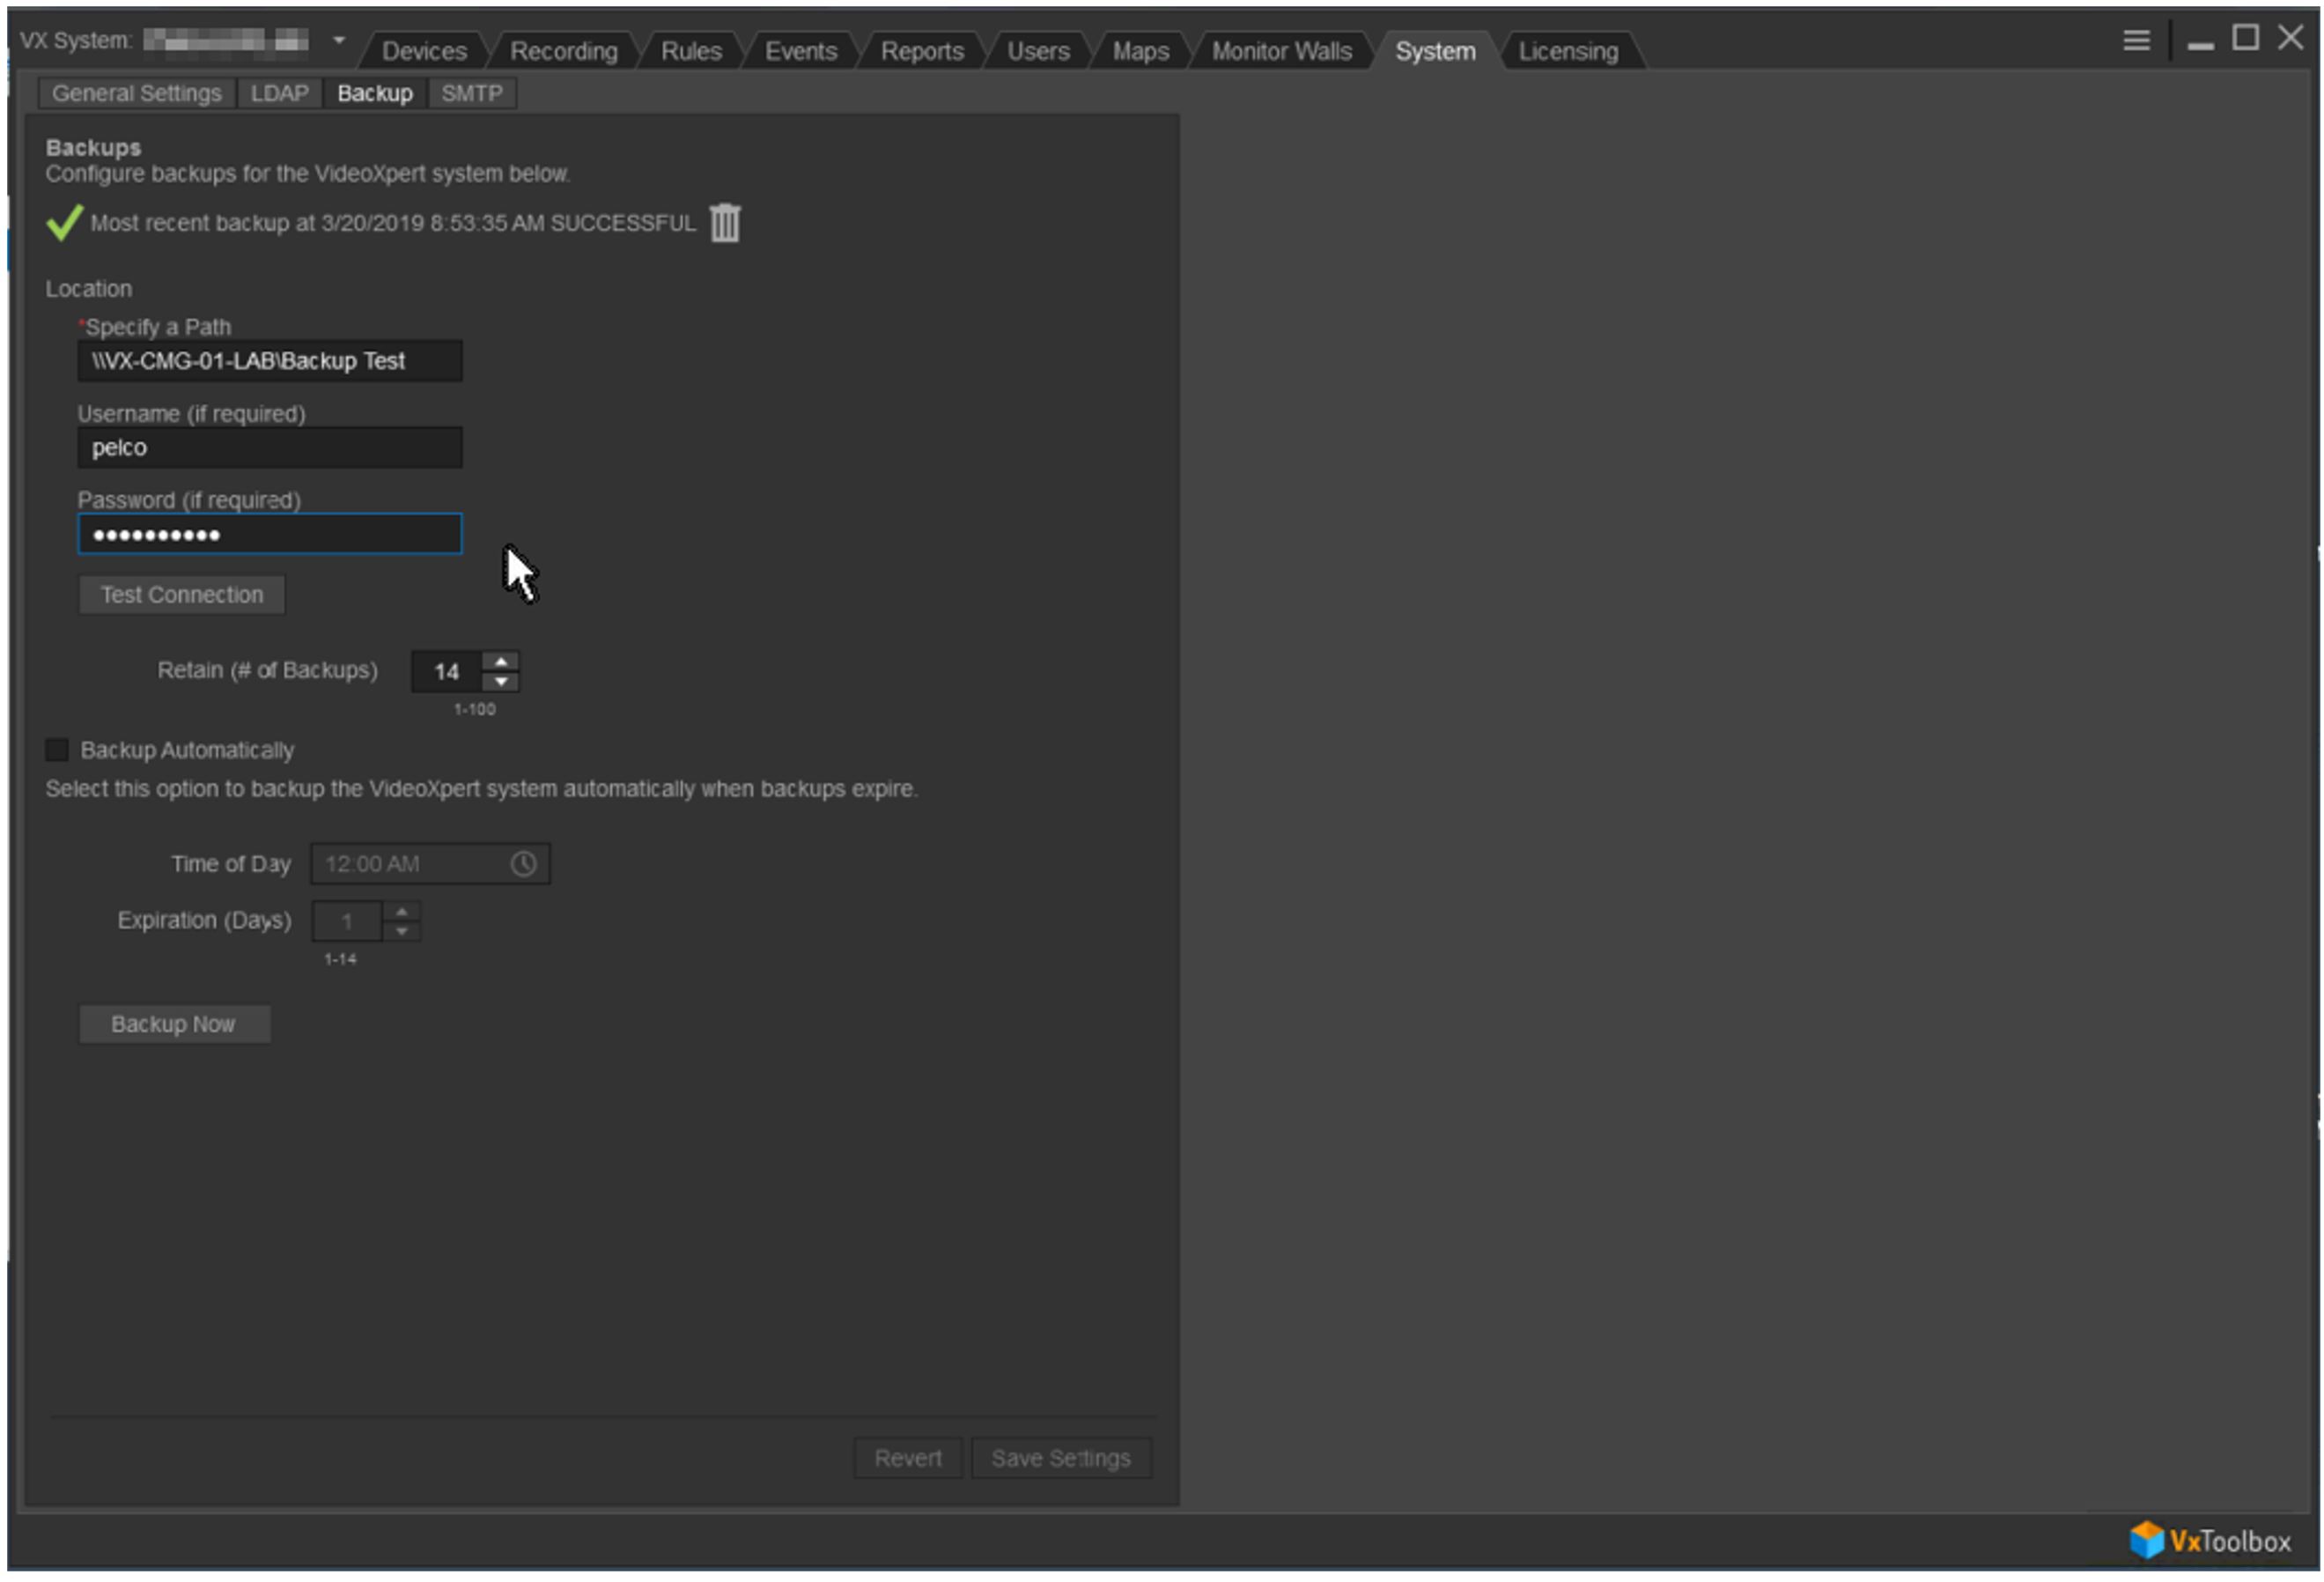Enable the Backup Automatically checkbox
This screenshot has width=2324, height=1582.
(x=57, y=750)
